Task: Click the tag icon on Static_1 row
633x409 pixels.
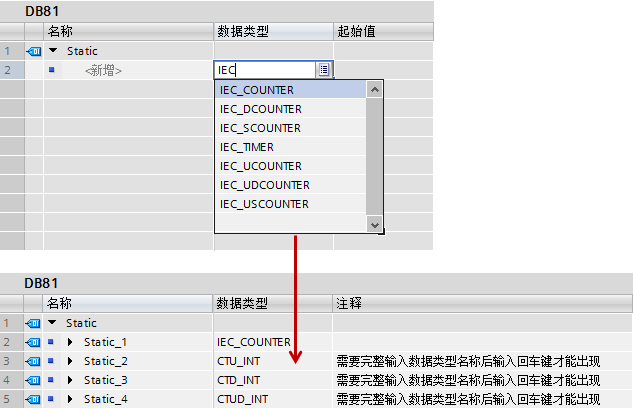Action: 33,342
